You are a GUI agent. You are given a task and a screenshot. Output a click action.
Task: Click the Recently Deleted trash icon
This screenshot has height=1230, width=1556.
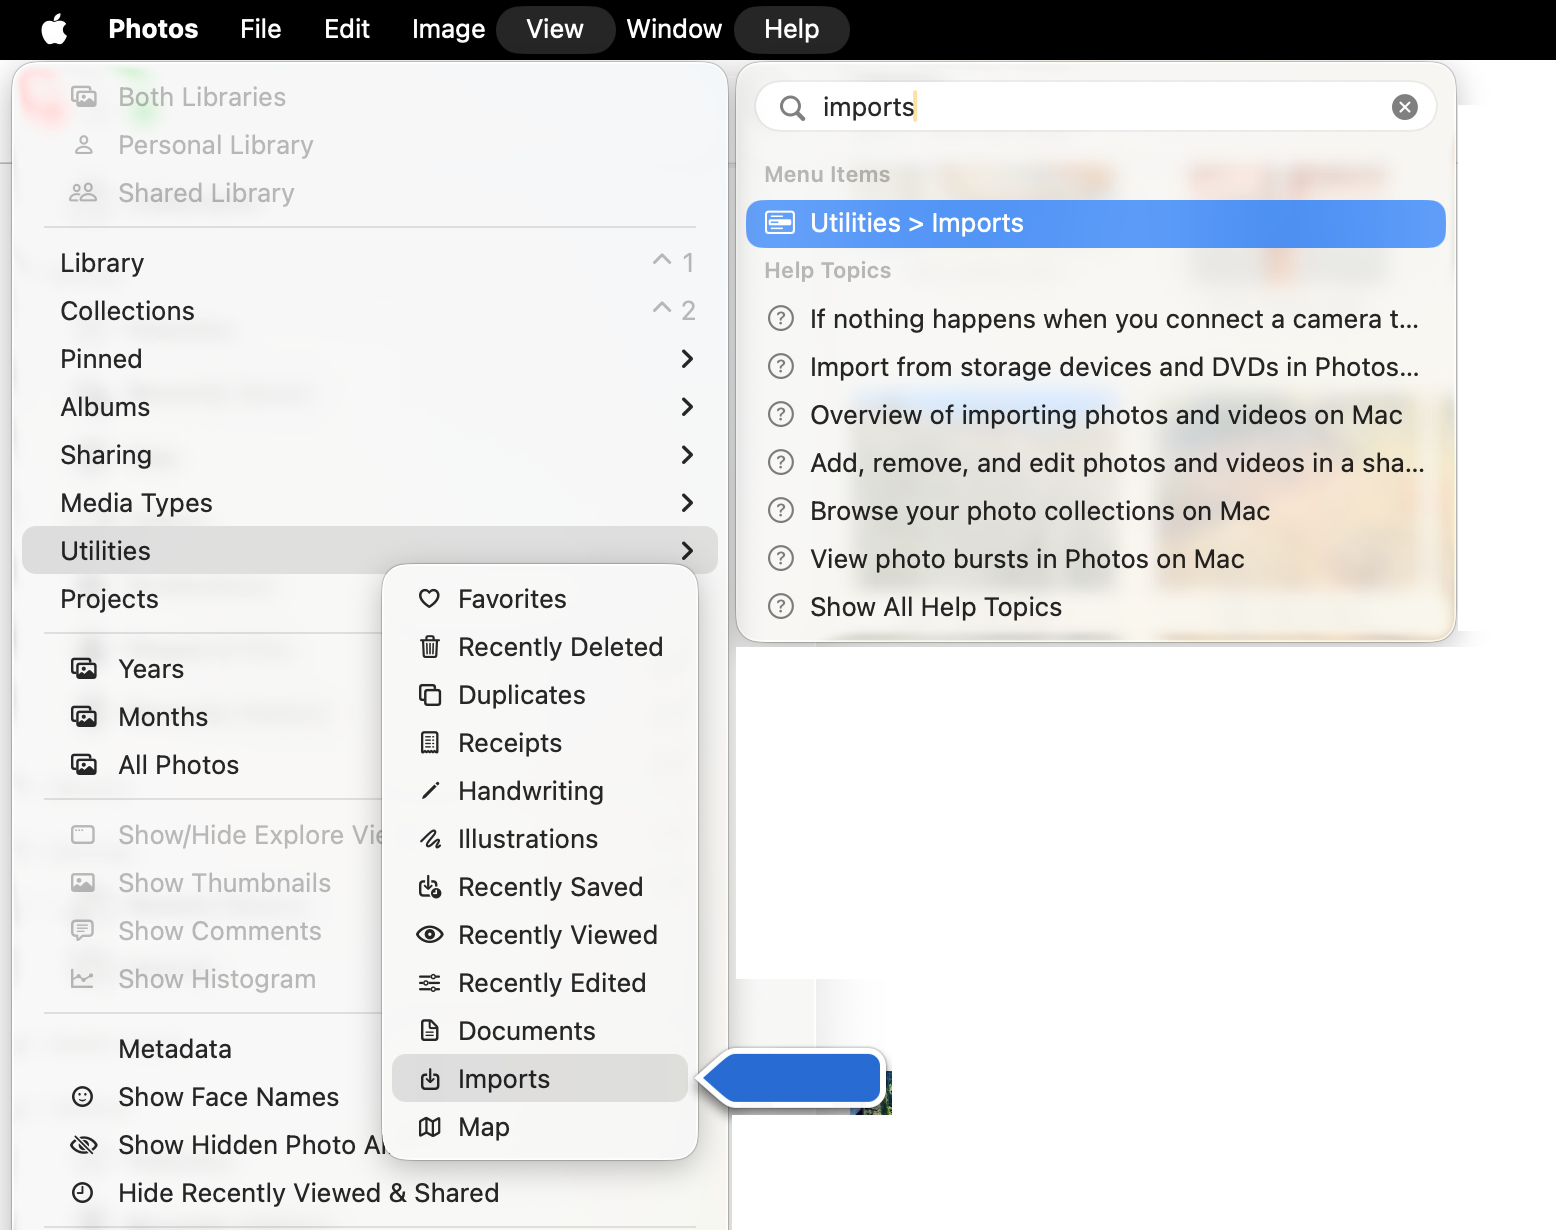429,647
